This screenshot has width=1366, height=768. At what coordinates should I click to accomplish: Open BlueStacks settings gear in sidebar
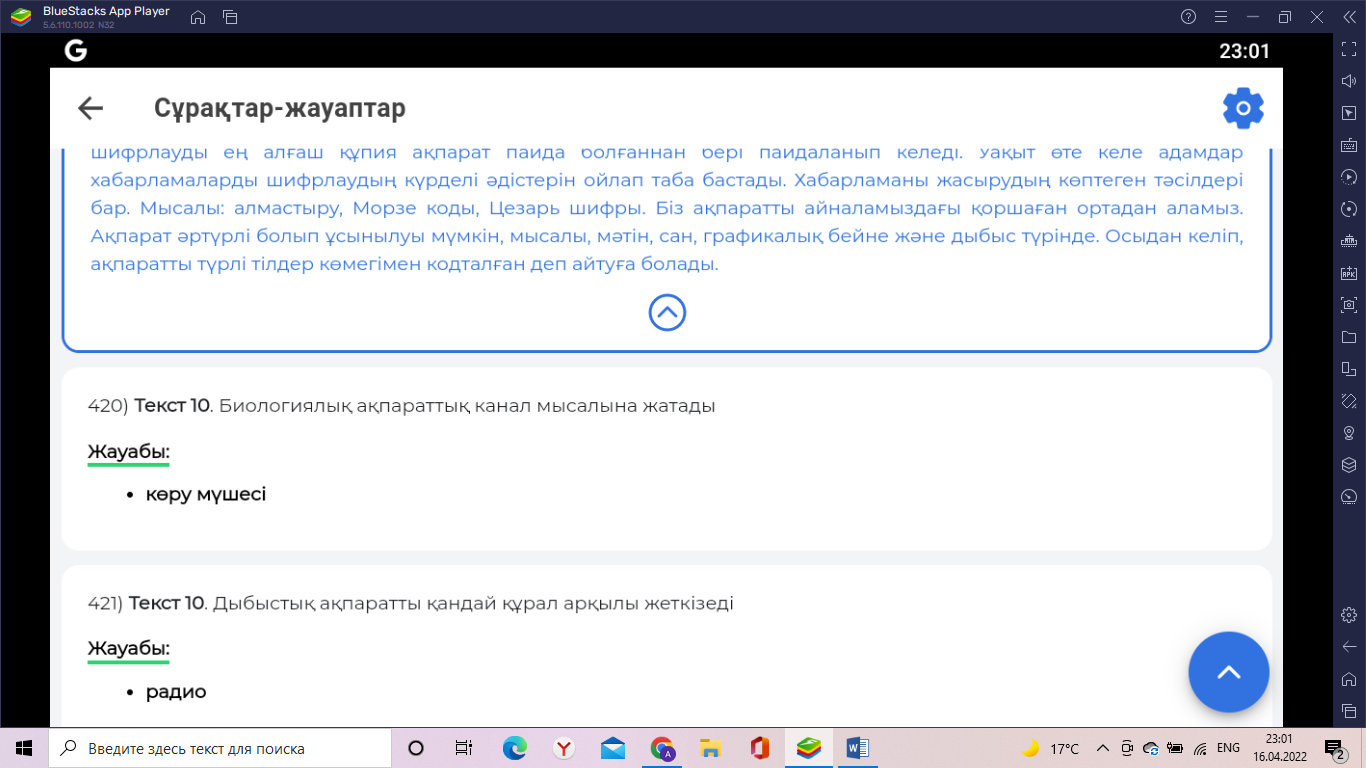click(1348, 614)
